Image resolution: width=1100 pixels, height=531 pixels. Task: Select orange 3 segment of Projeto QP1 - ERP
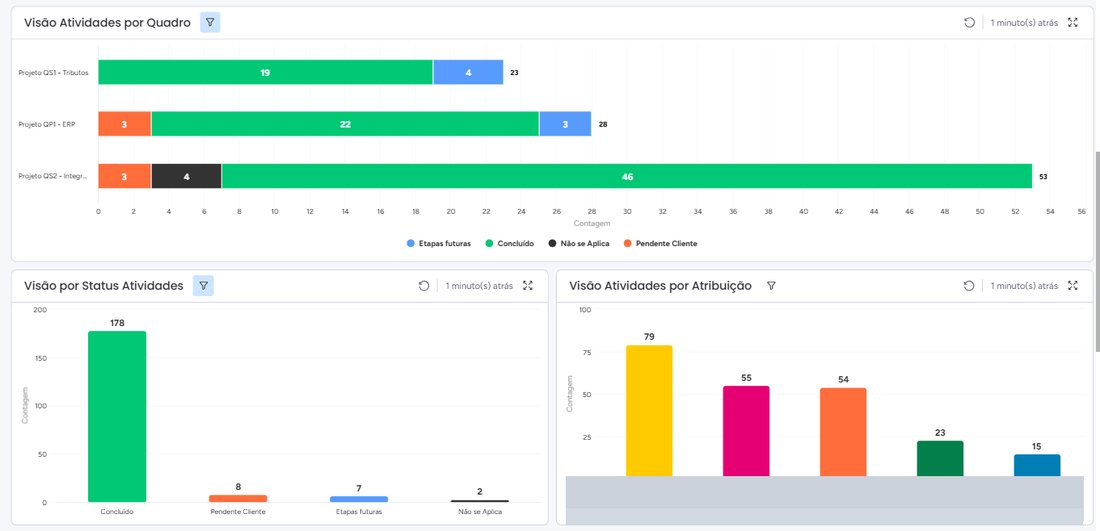(x=124, y=124)
